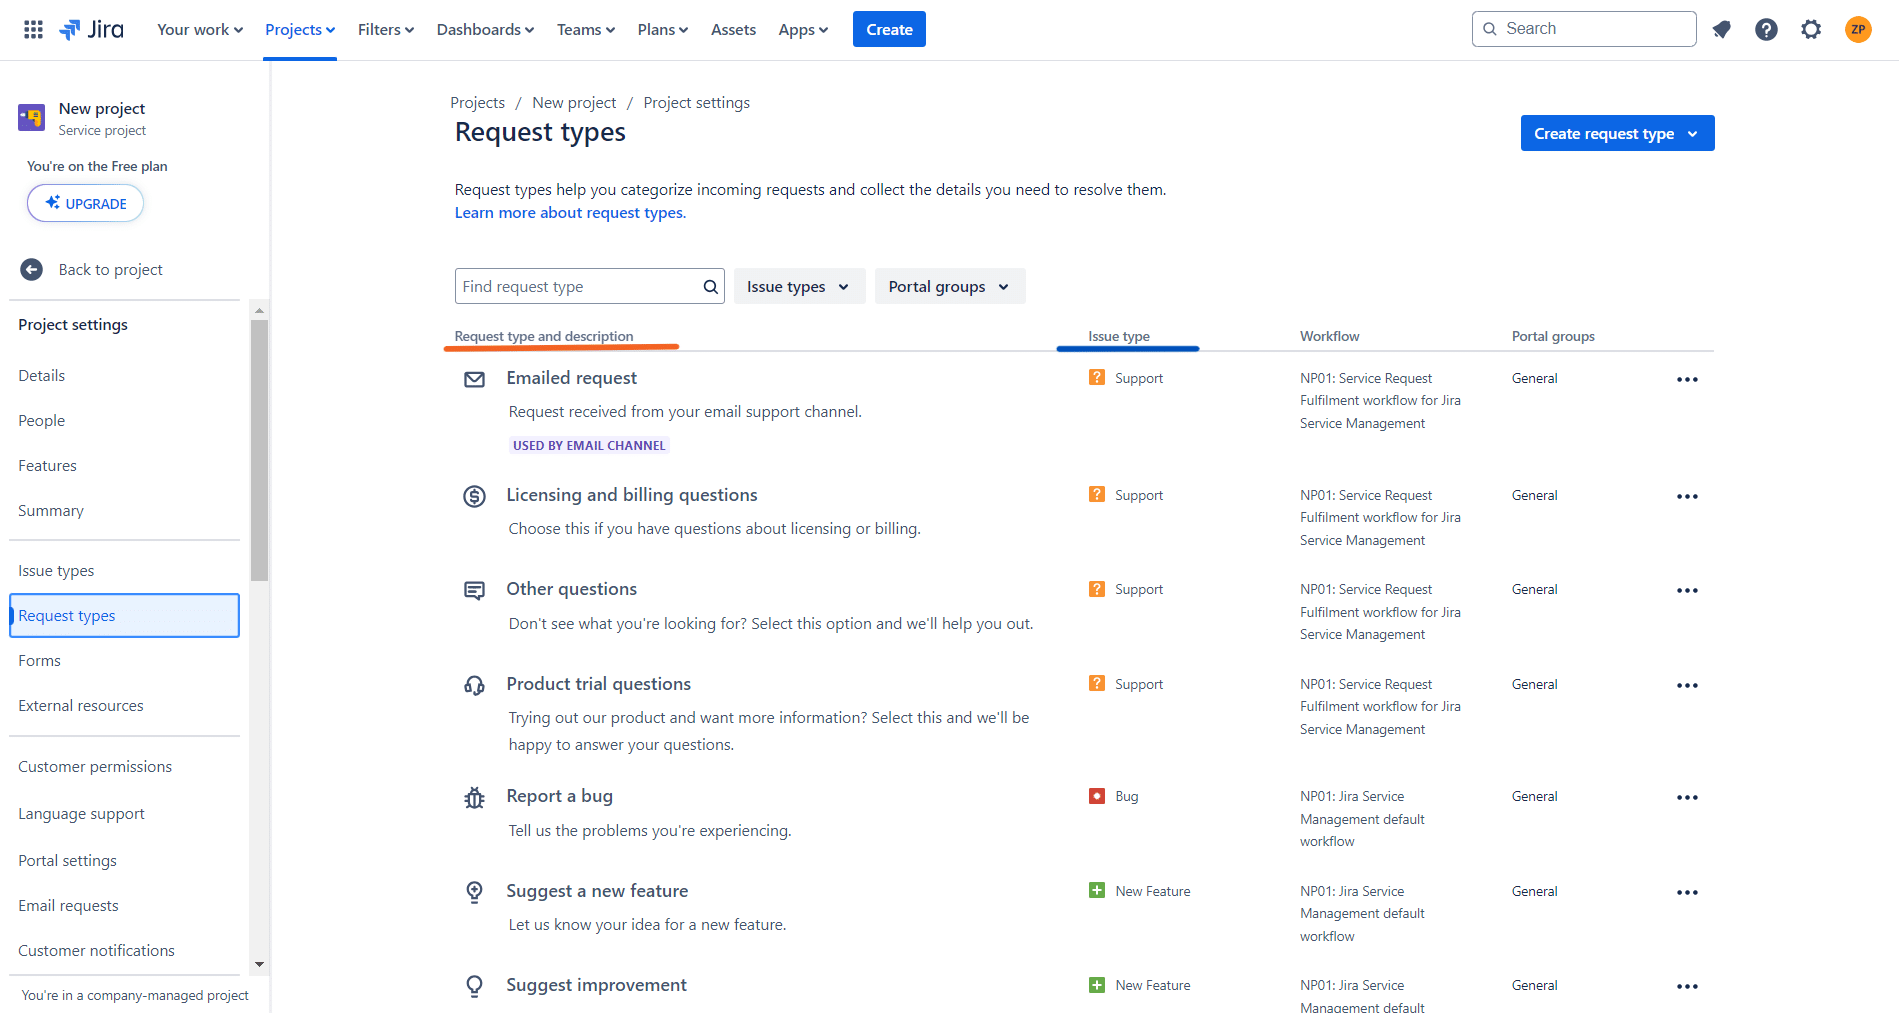Image resolution: width=1899 pixels, height=1013 pixels.
Task: Open Summary in the sidebar
Action: 51,511
